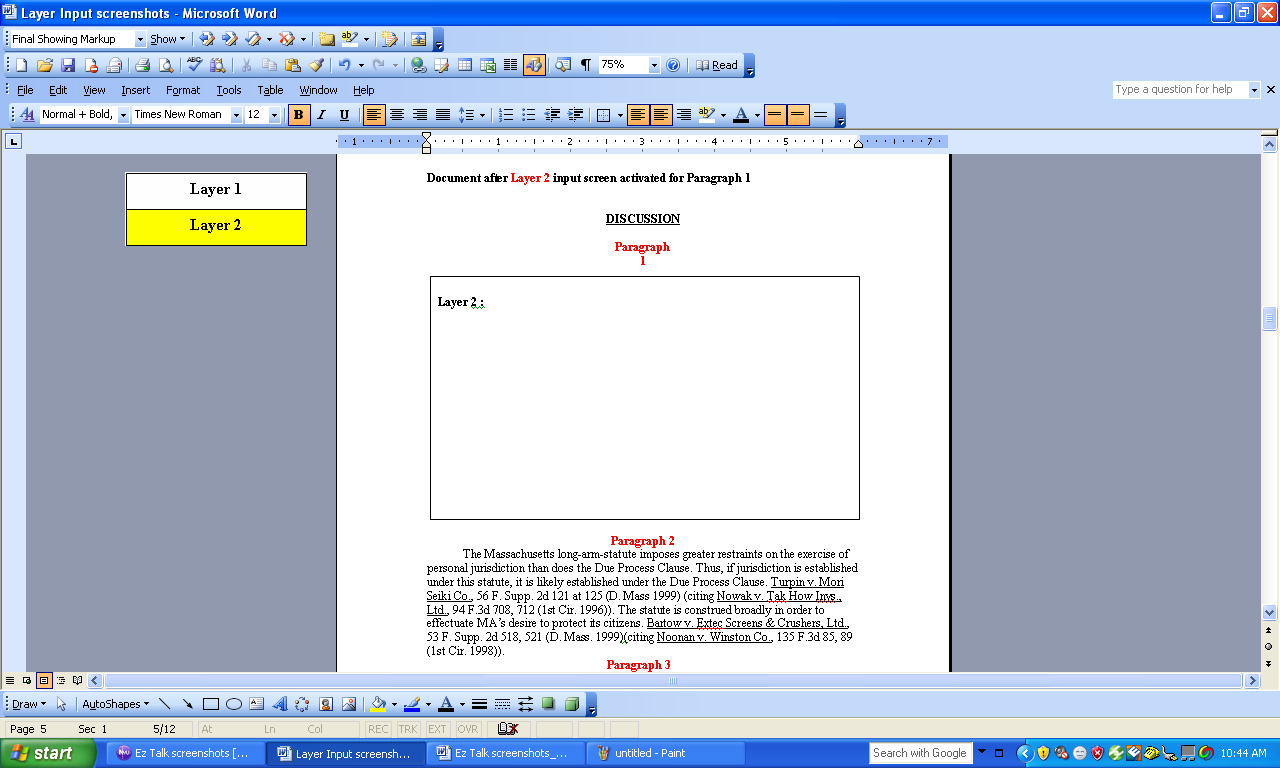Click the Insert Table icon
This screenshot has width=1280, height=768.
coord(465,65)
